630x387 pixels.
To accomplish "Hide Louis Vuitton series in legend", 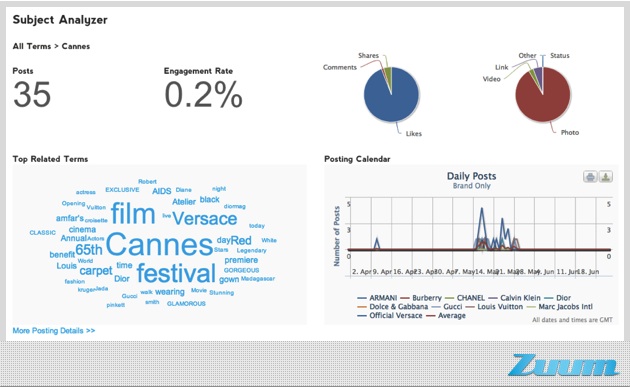I will (494, 307).
